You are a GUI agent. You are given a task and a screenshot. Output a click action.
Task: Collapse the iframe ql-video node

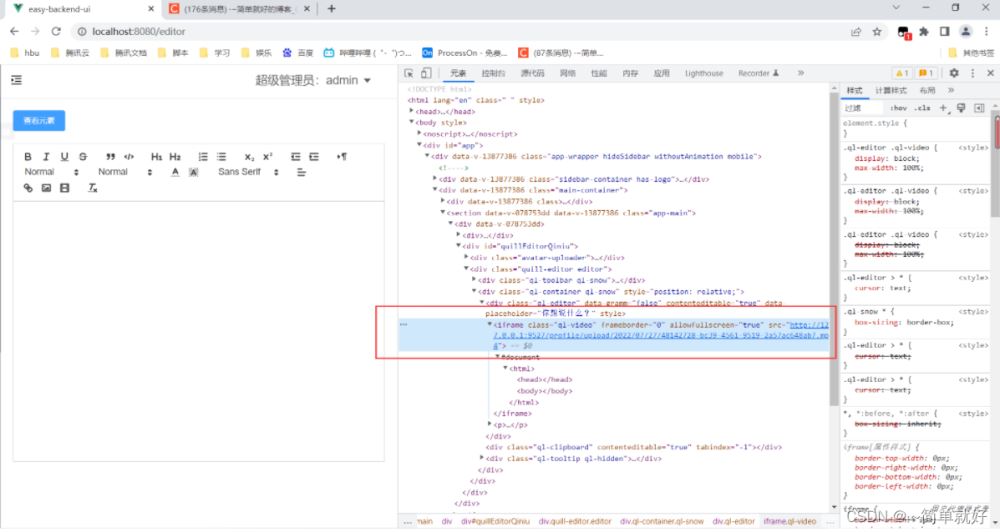pyautogui.click(x=490, y=325)
